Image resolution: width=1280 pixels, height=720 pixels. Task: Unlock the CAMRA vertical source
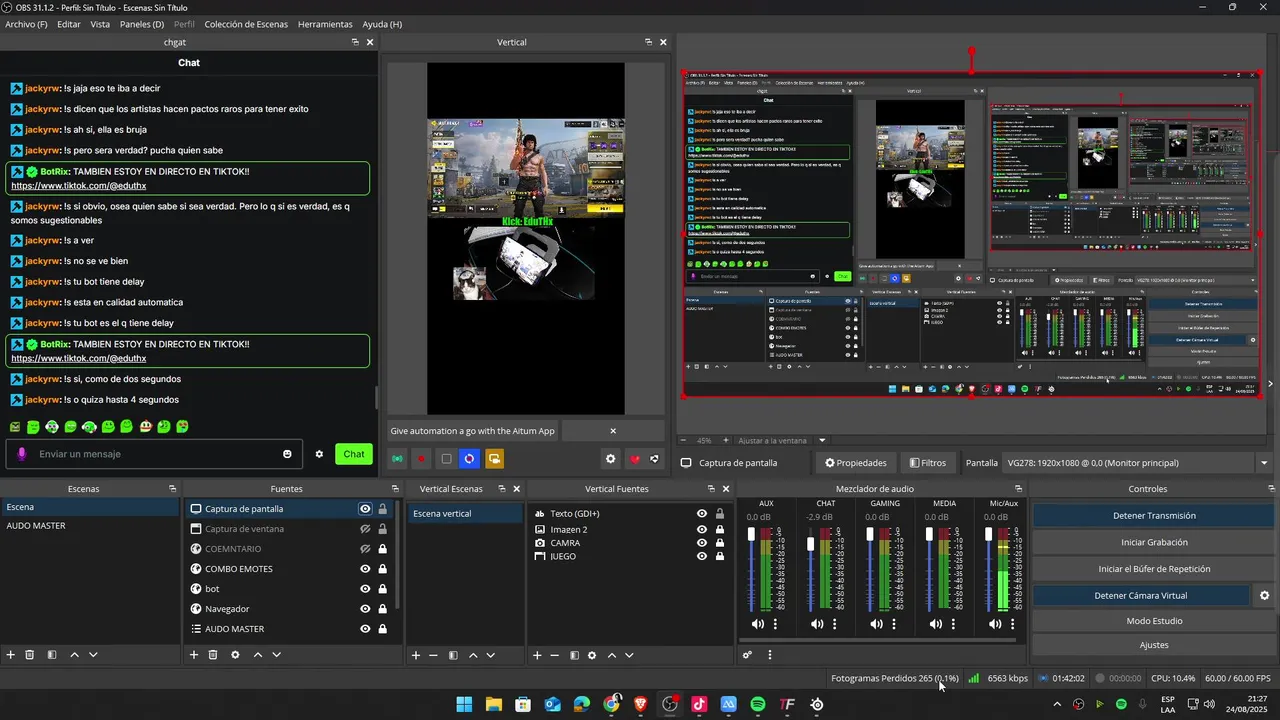720,543
